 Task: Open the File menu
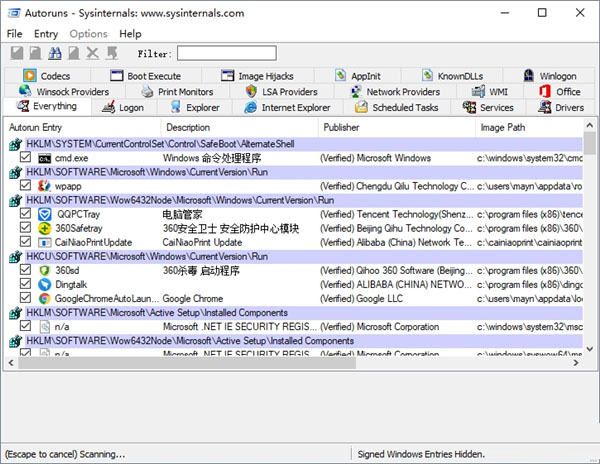[15, 34]
